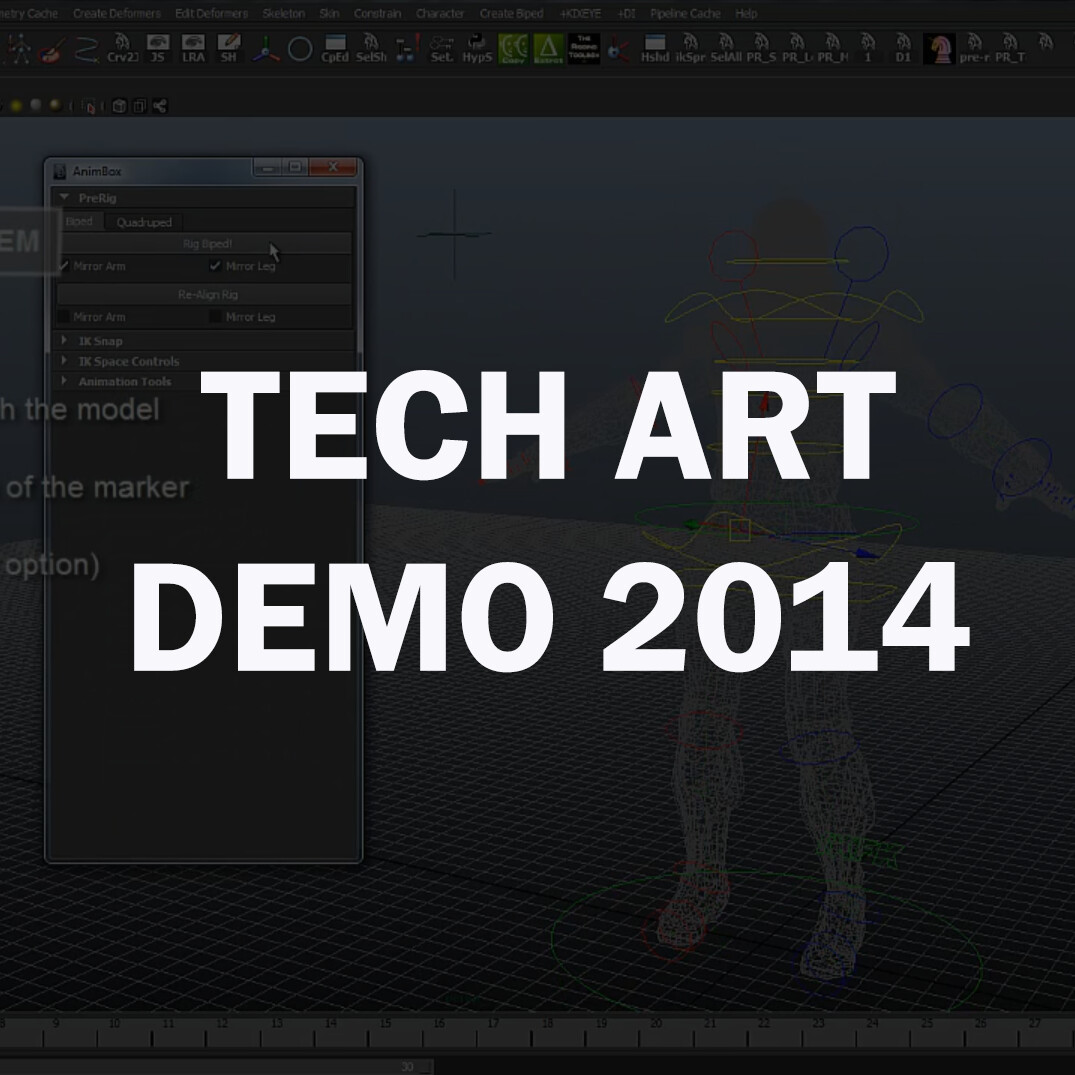Select the SelSh shelf icon
Screen dimensions: 1075x1075
(371, 47)
